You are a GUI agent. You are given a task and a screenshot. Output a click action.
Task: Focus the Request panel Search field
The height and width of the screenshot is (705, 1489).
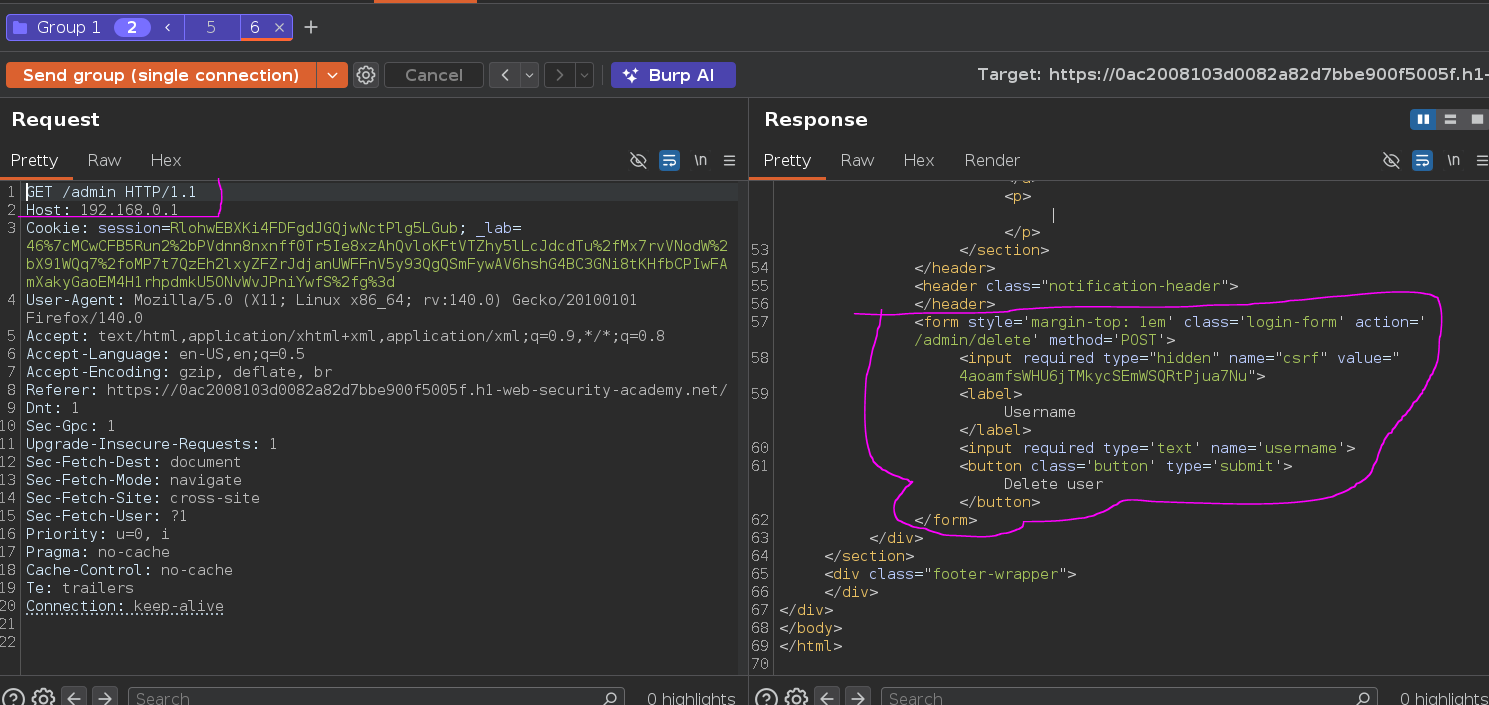(x=376, y=698)
